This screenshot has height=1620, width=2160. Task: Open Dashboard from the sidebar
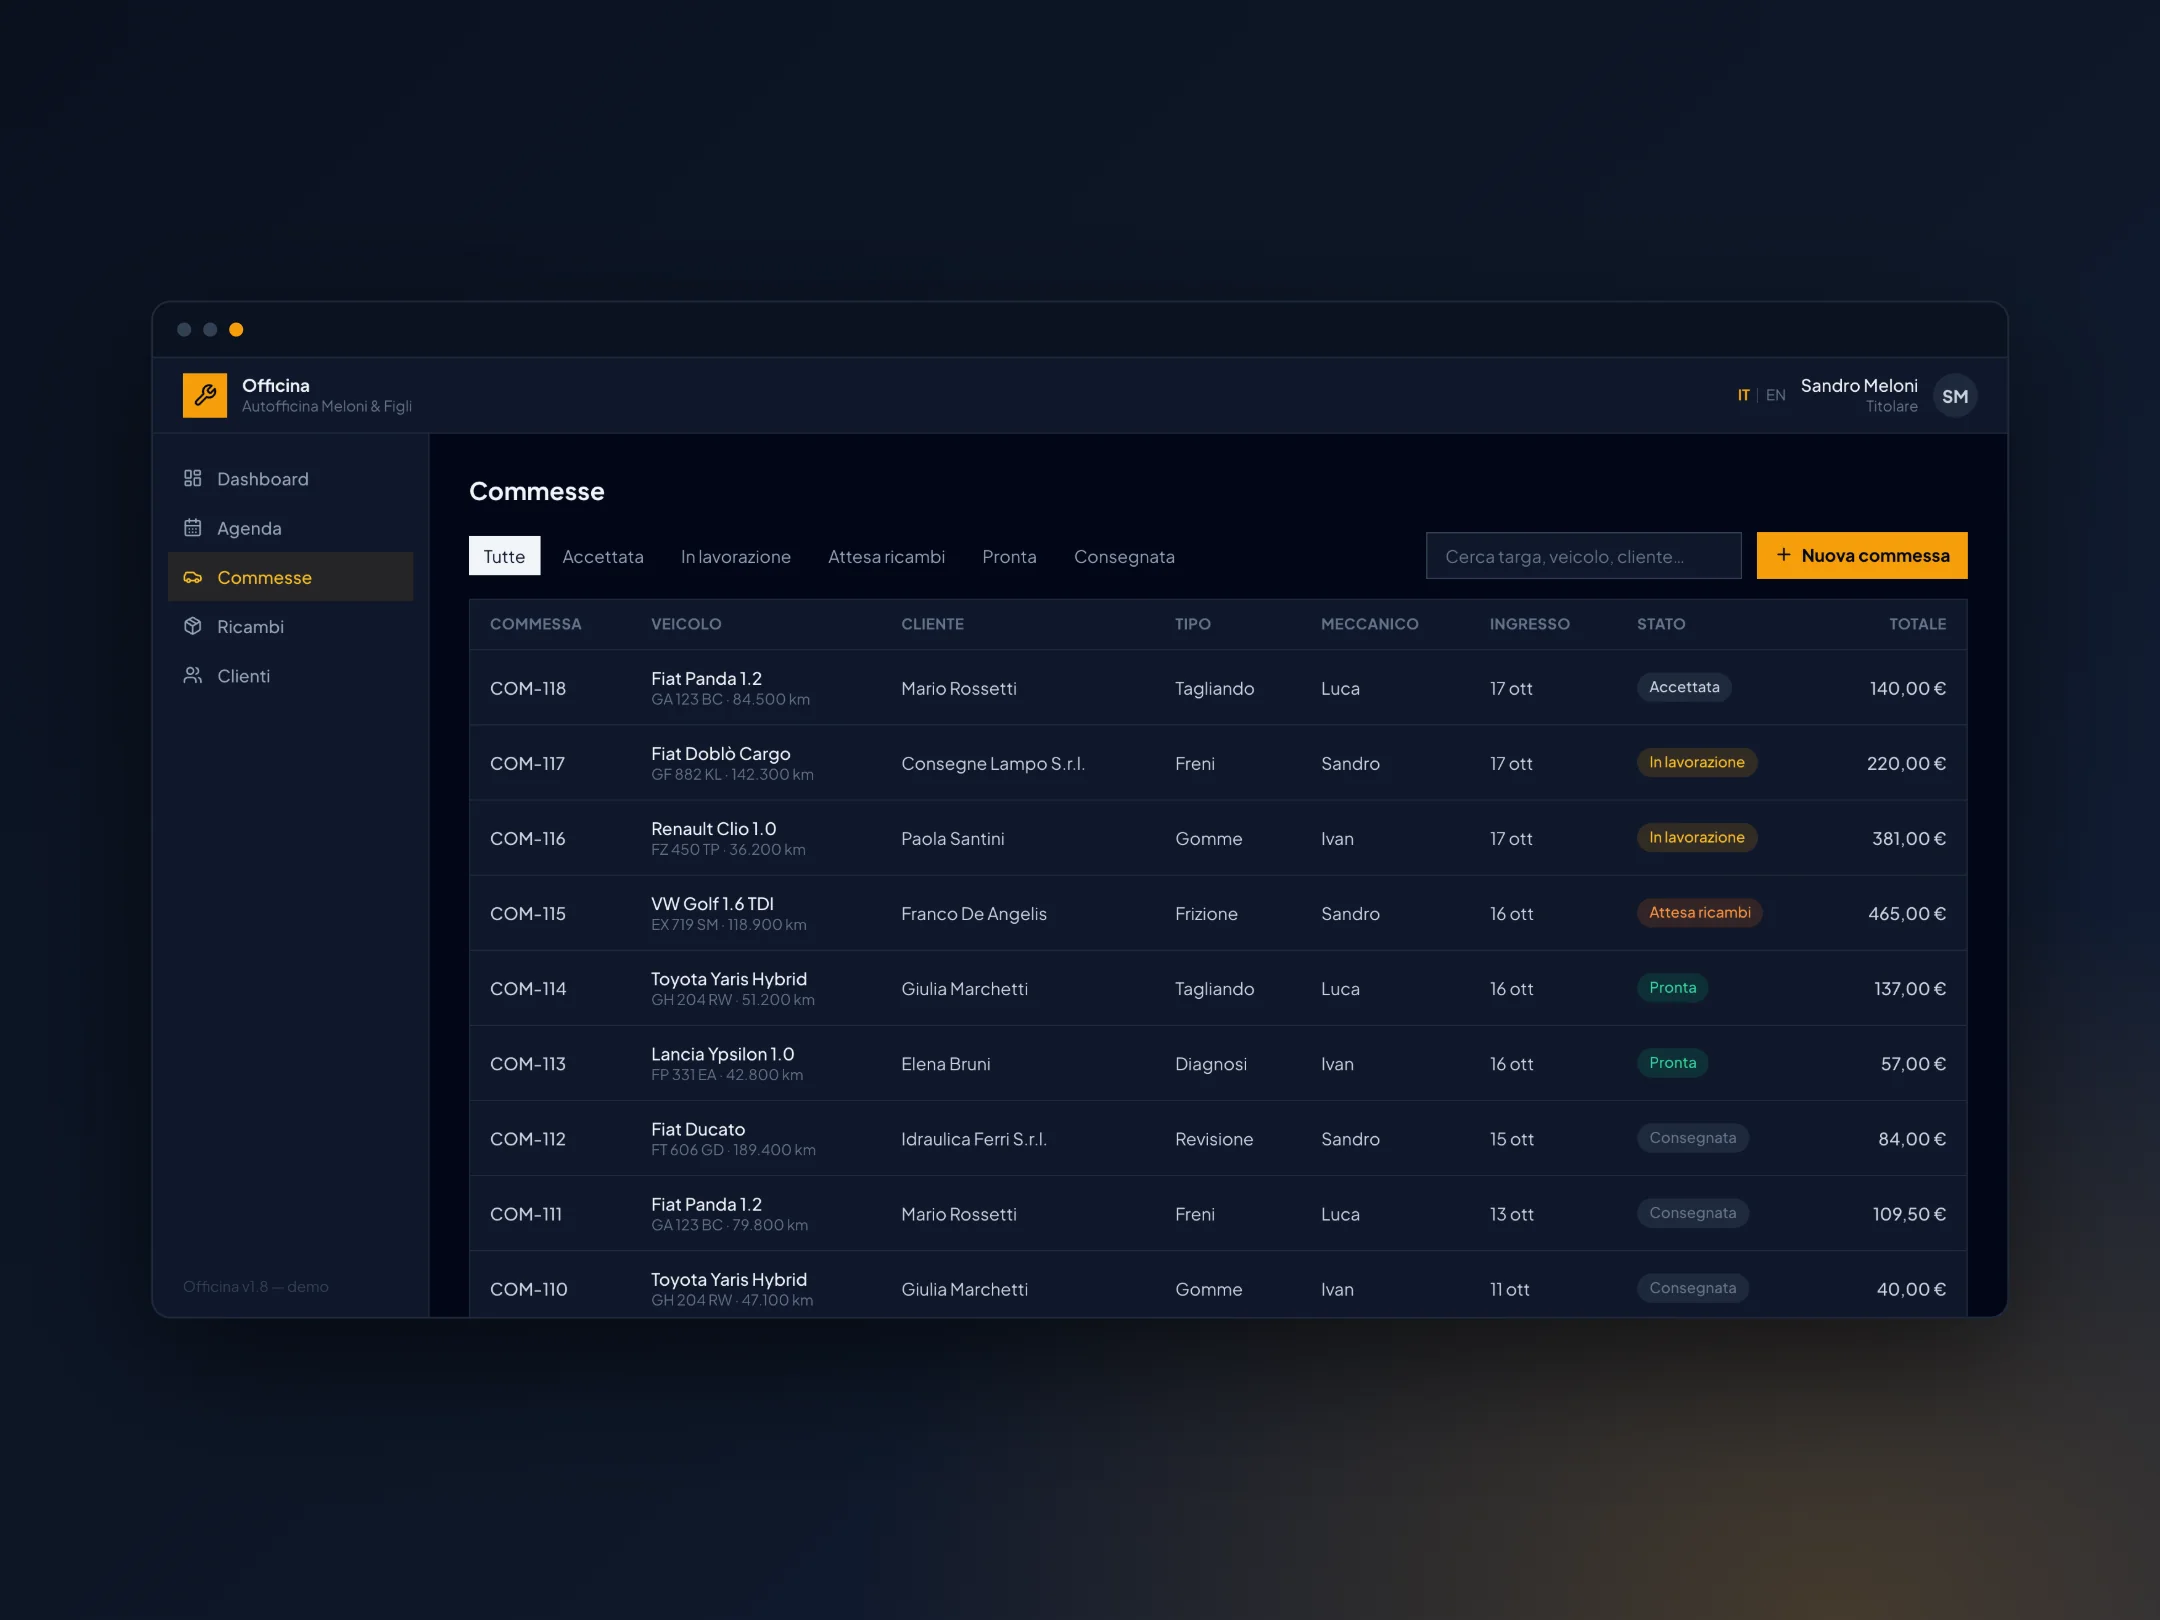290,479
